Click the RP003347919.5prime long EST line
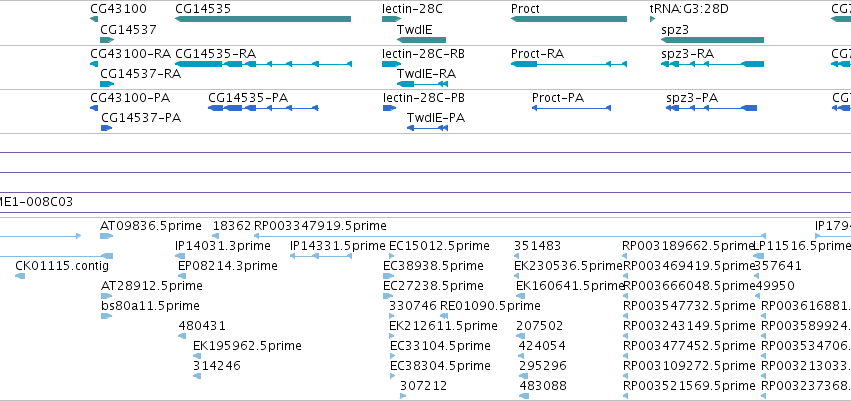Viewport: 851px width, 401px height. click(510, 236)
